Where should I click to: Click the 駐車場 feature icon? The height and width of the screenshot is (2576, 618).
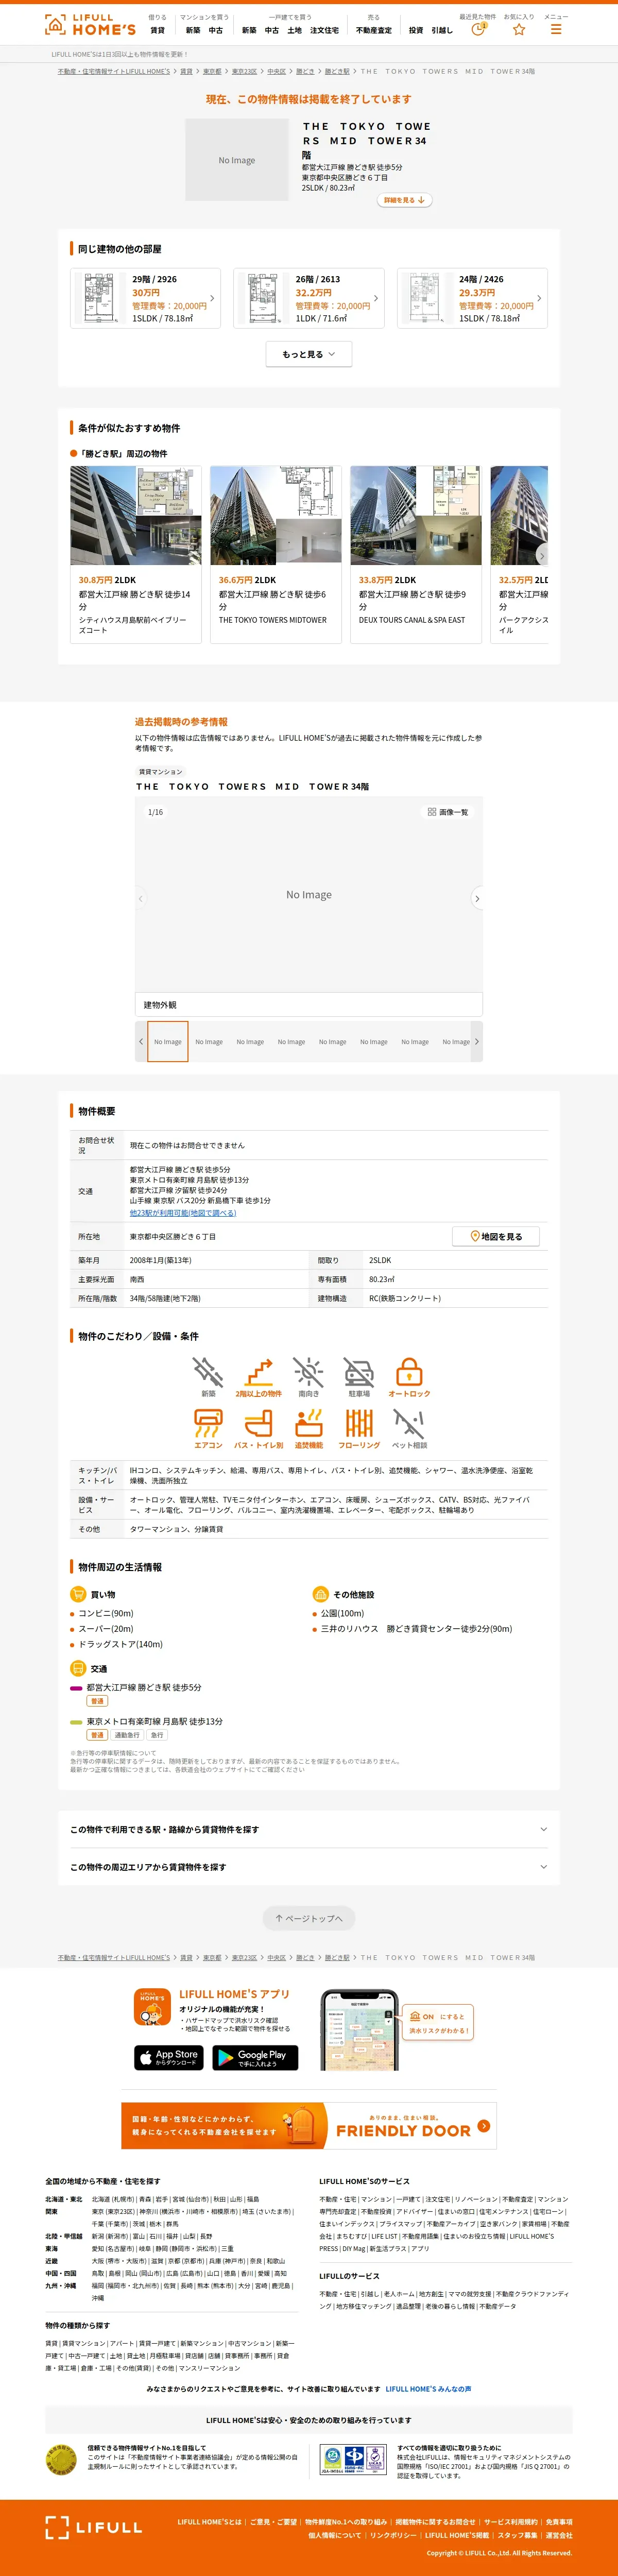pyautogui.click(x=359, y=1371)
